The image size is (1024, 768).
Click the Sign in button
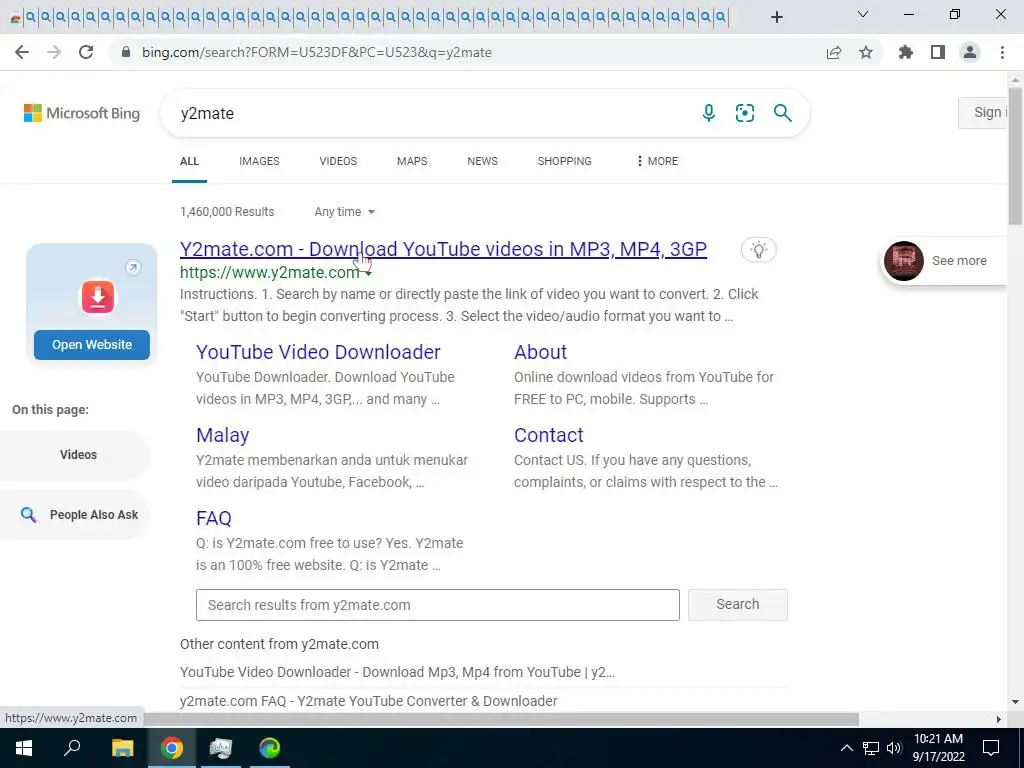tap(983, 112)
